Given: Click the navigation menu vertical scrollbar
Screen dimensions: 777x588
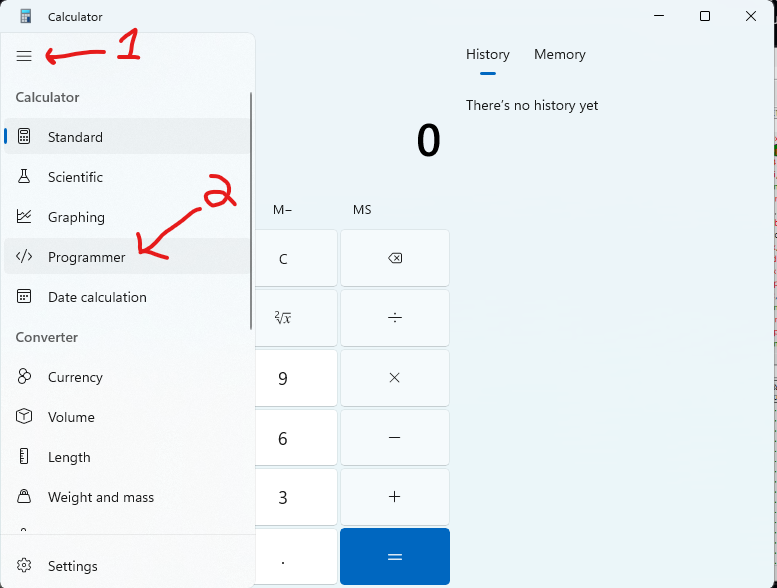Looking at the screenshot, I should 251,211.
